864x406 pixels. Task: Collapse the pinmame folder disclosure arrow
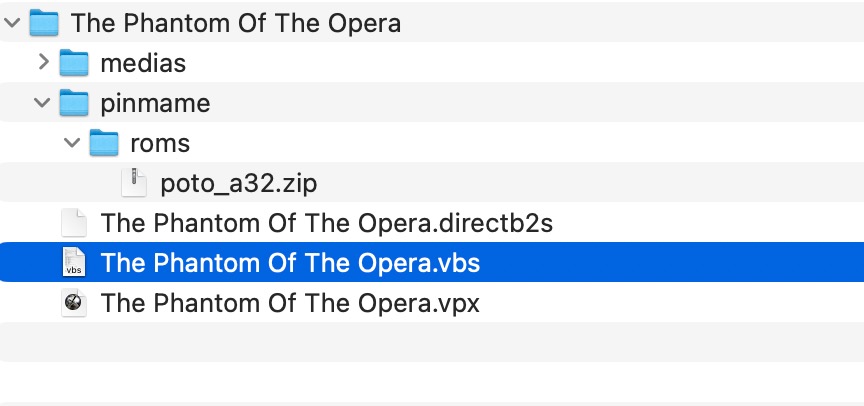point(43,103)
